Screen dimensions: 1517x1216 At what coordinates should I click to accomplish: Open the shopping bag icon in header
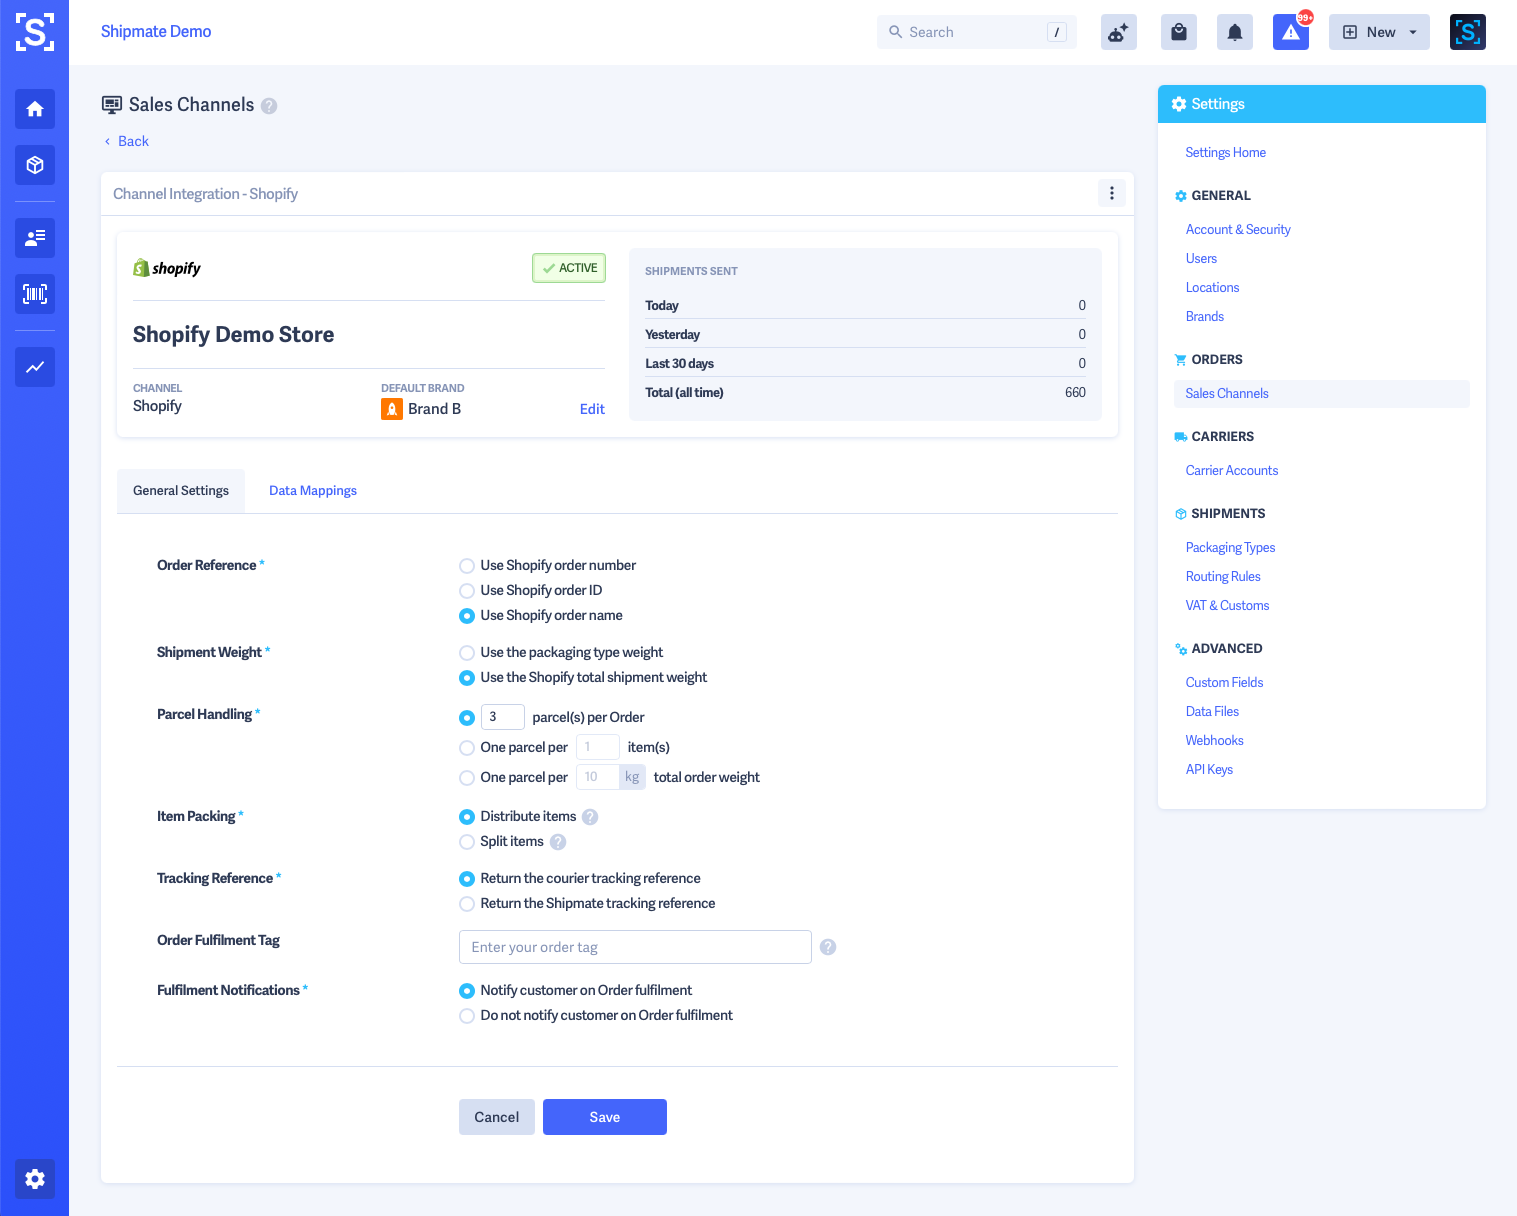point(1178,31)
